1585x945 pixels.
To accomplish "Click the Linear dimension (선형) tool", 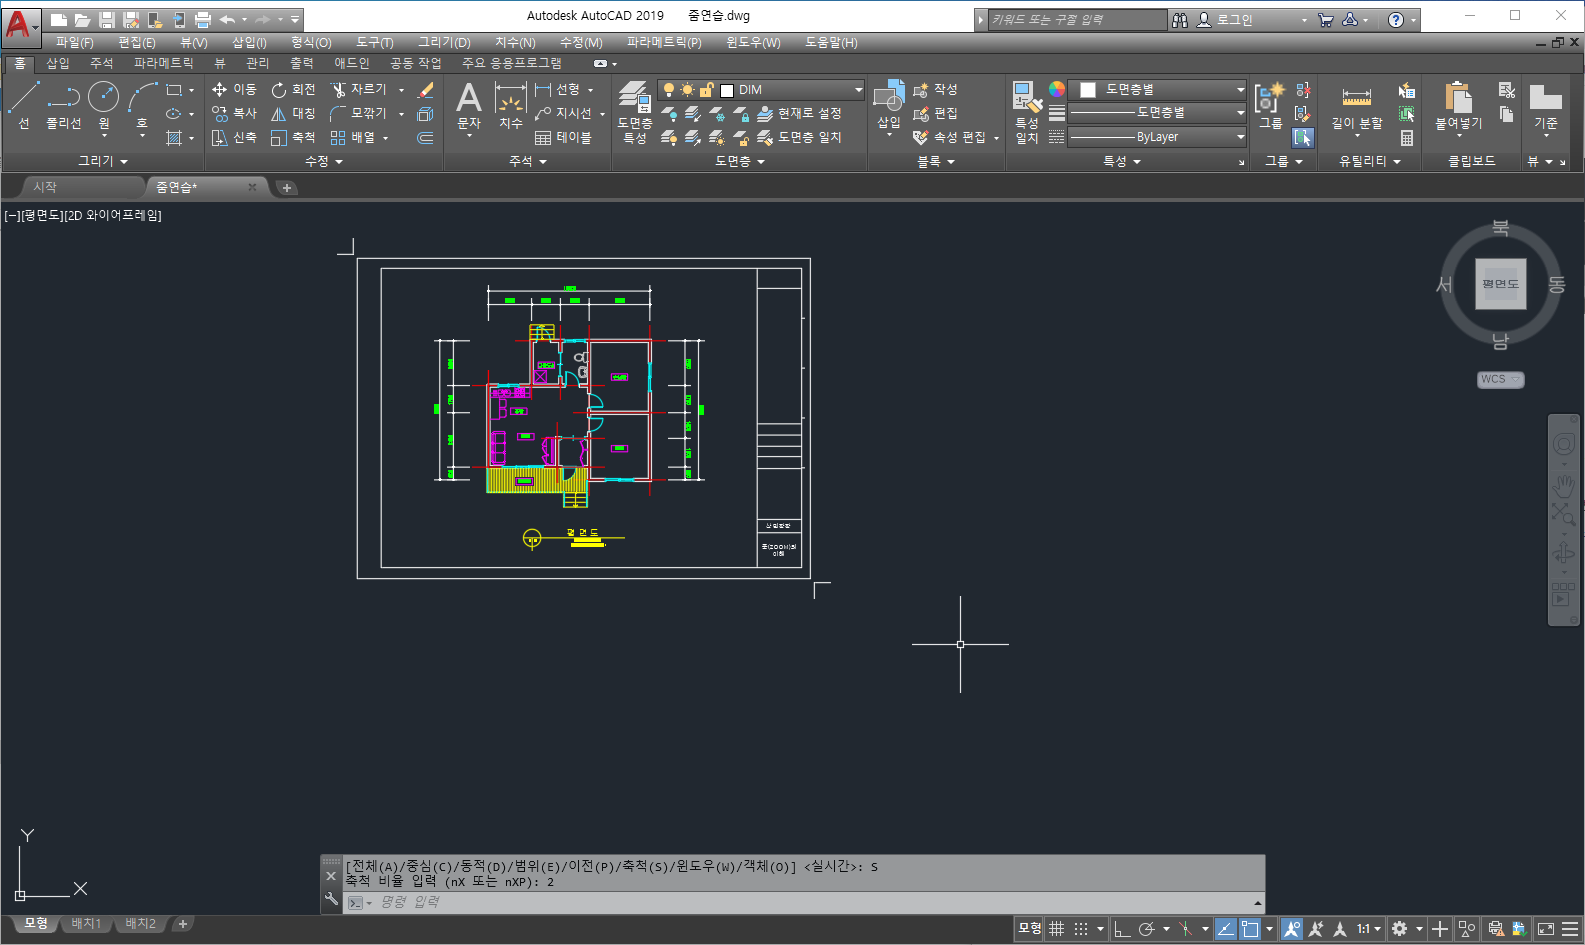I will (557, 89).
